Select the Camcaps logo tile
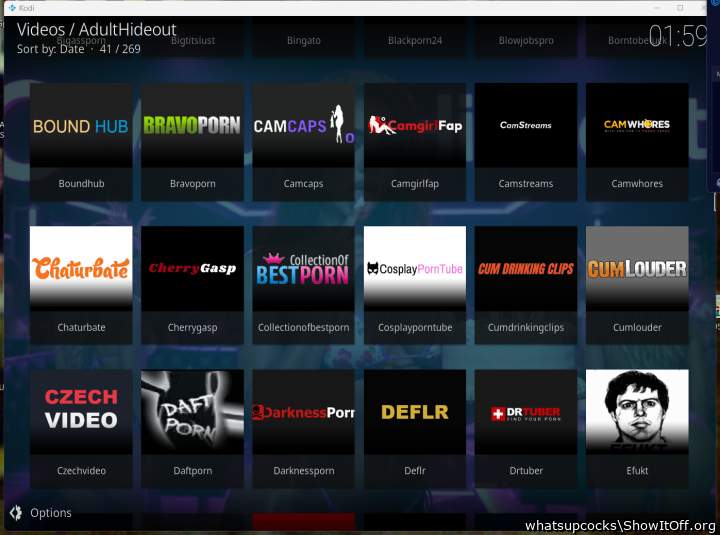The image size is (720, 535). point(304,125)
